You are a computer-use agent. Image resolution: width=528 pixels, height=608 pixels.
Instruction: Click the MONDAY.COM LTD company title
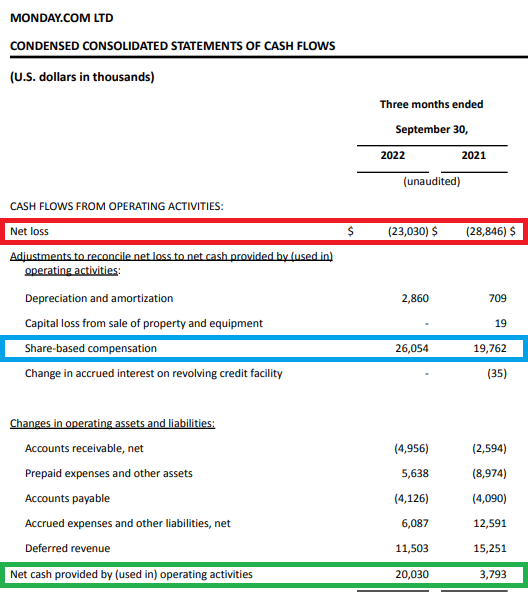click(62, 18)
